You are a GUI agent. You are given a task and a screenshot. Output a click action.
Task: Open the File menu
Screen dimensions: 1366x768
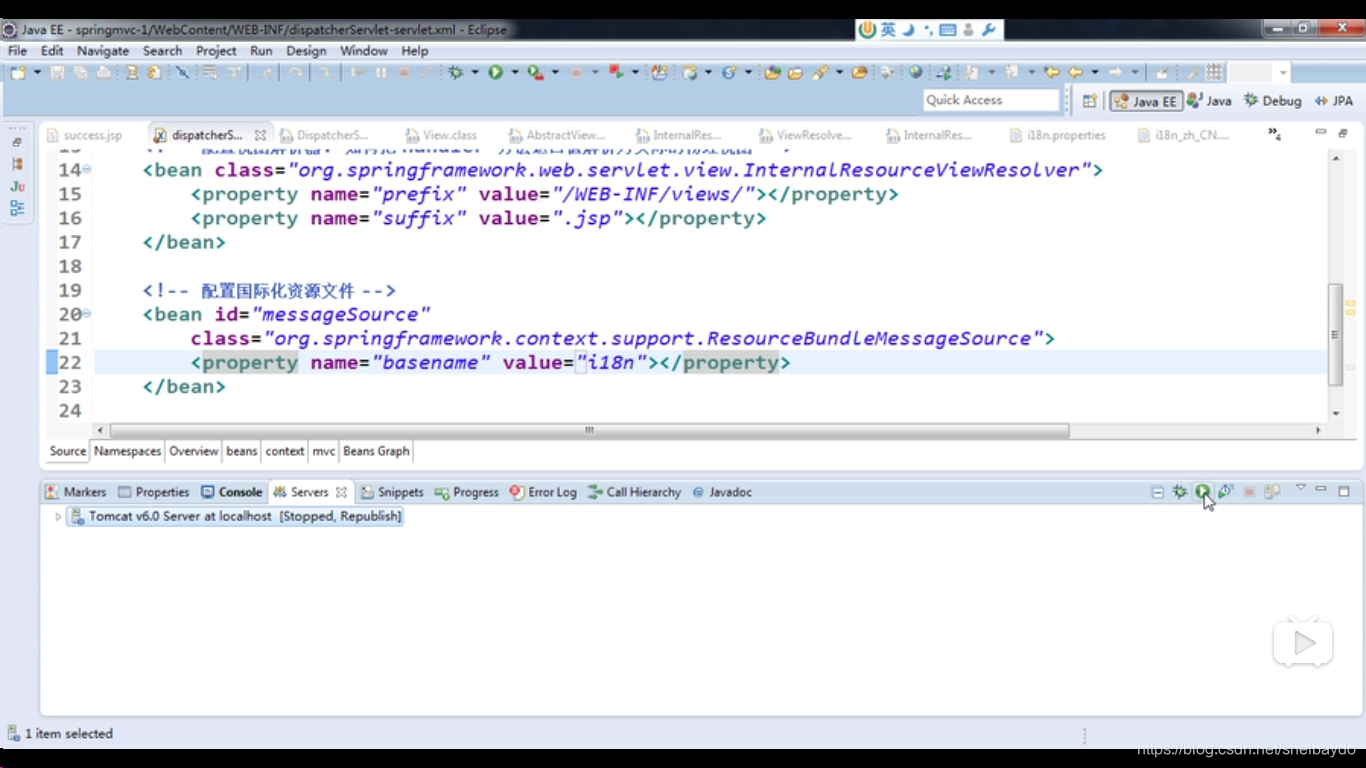click(17, 51)
